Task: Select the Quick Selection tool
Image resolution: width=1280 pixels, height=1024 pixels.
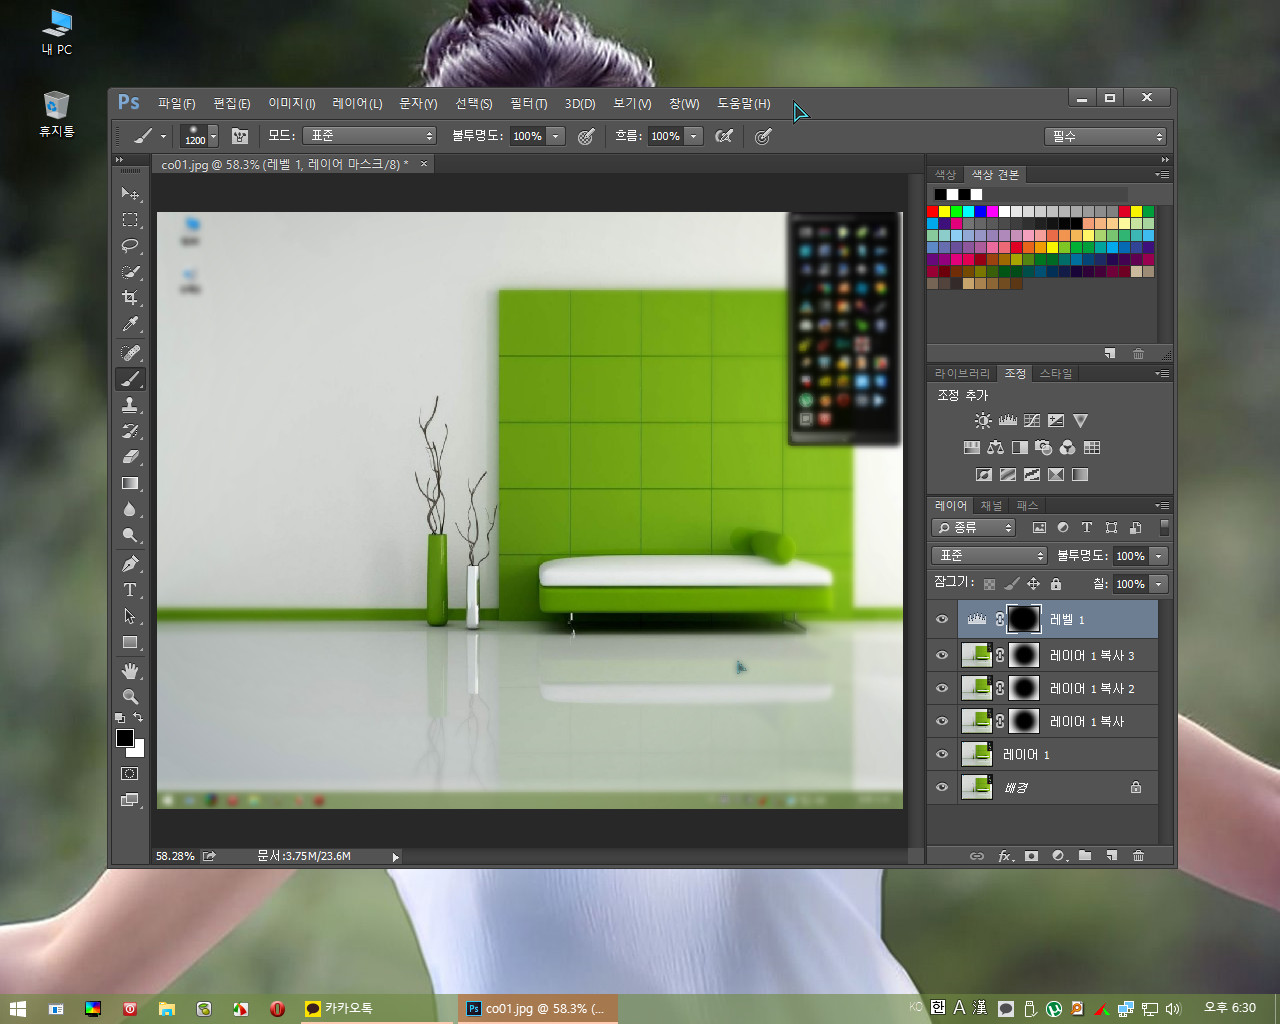Action: pyautogui.click(x=130, y=272)
